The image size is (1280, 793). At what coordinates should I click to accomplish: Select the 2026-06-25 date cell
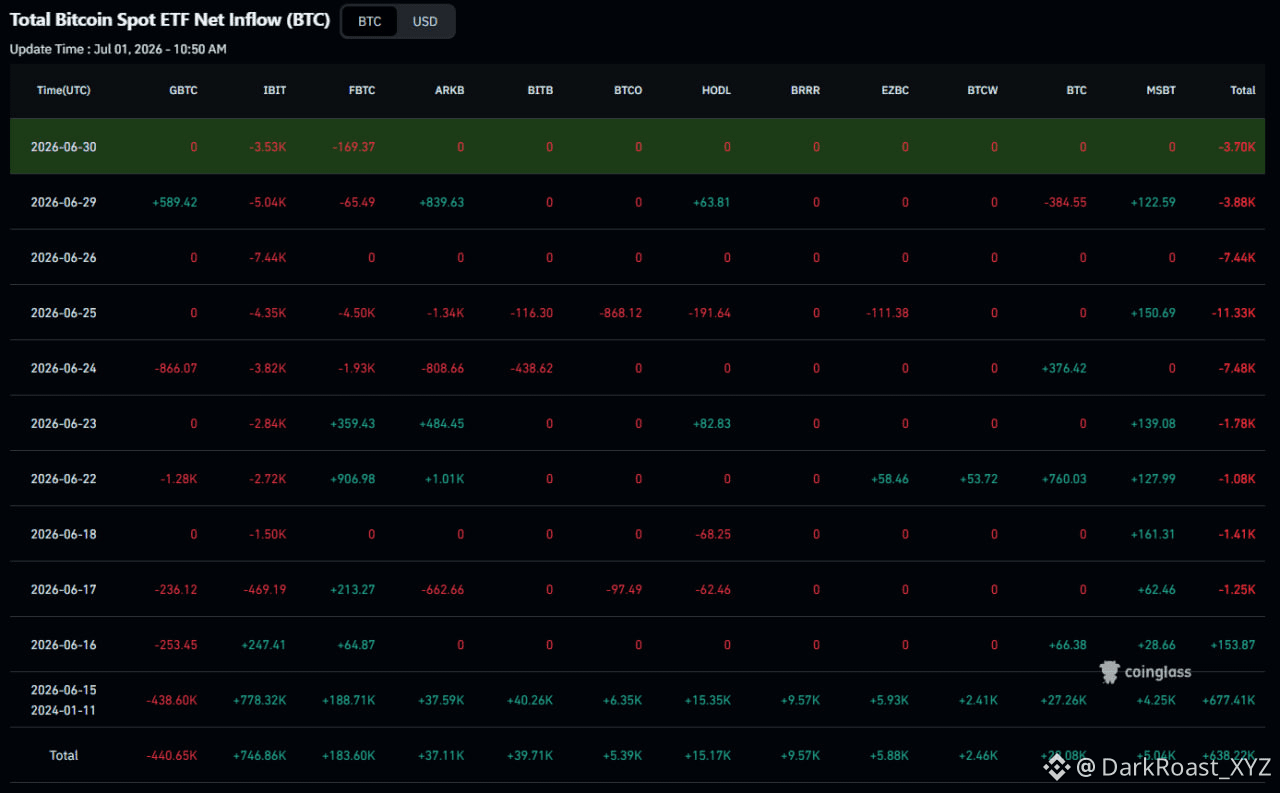click(x=64, y=313)
